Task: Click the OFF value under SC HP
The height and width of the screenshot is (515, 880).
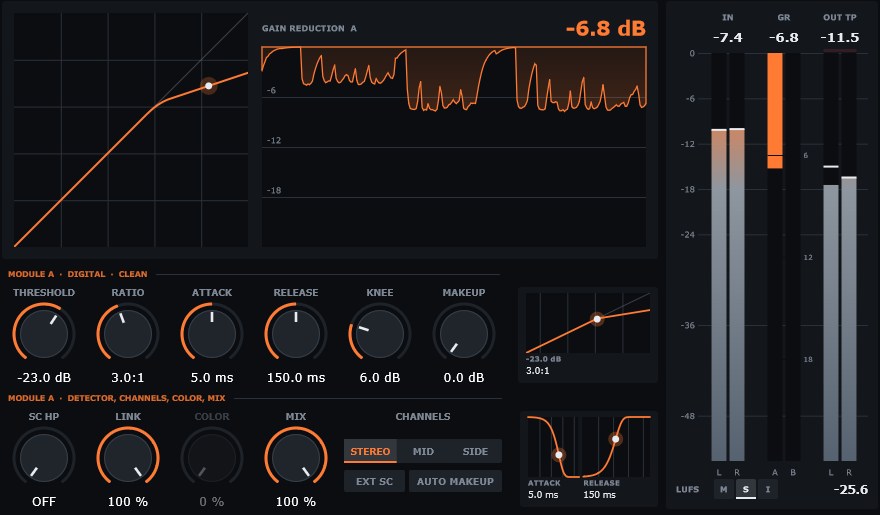Action: pyautogui.click(x=44, y=502)
